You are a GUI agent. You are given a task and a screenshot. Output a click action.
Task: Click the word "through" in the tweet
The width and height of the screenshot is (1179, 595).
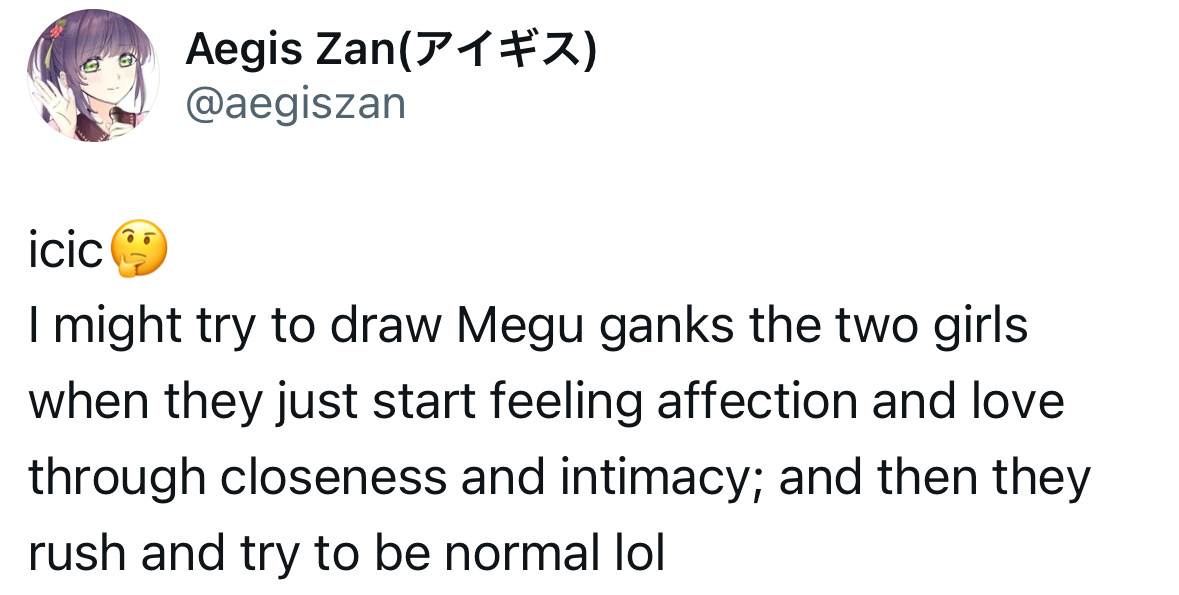pos(117,479)
